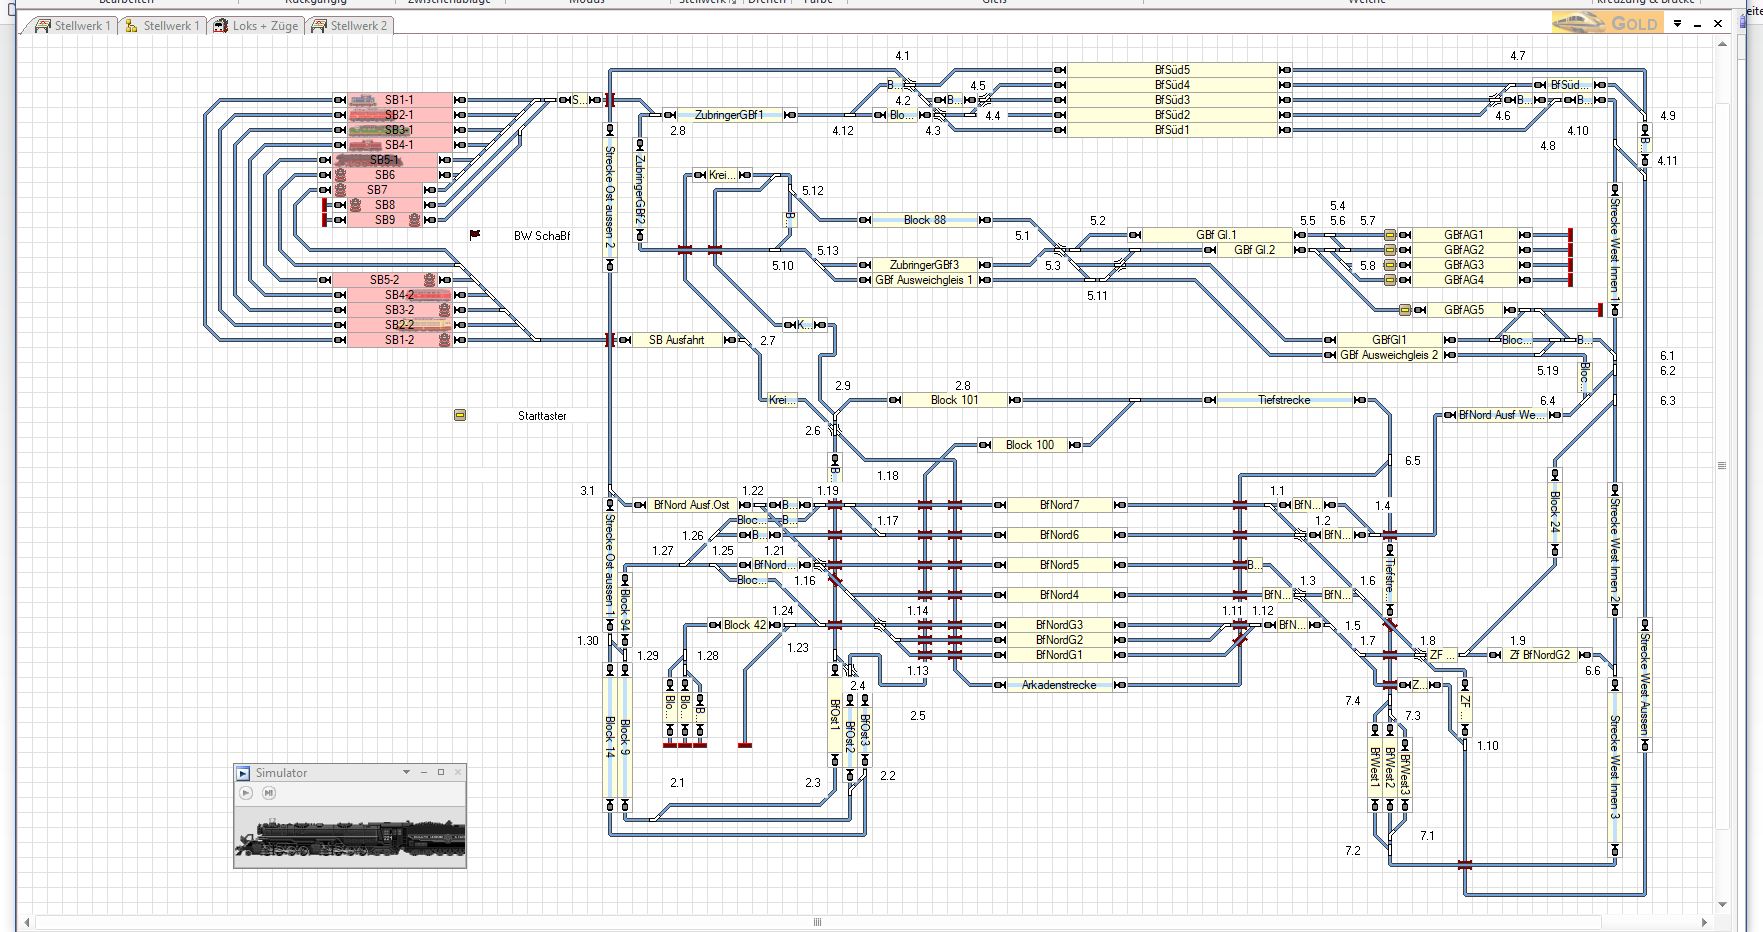Click the Gold train logo
The image size is (1763, 932).
(1606, 23)
